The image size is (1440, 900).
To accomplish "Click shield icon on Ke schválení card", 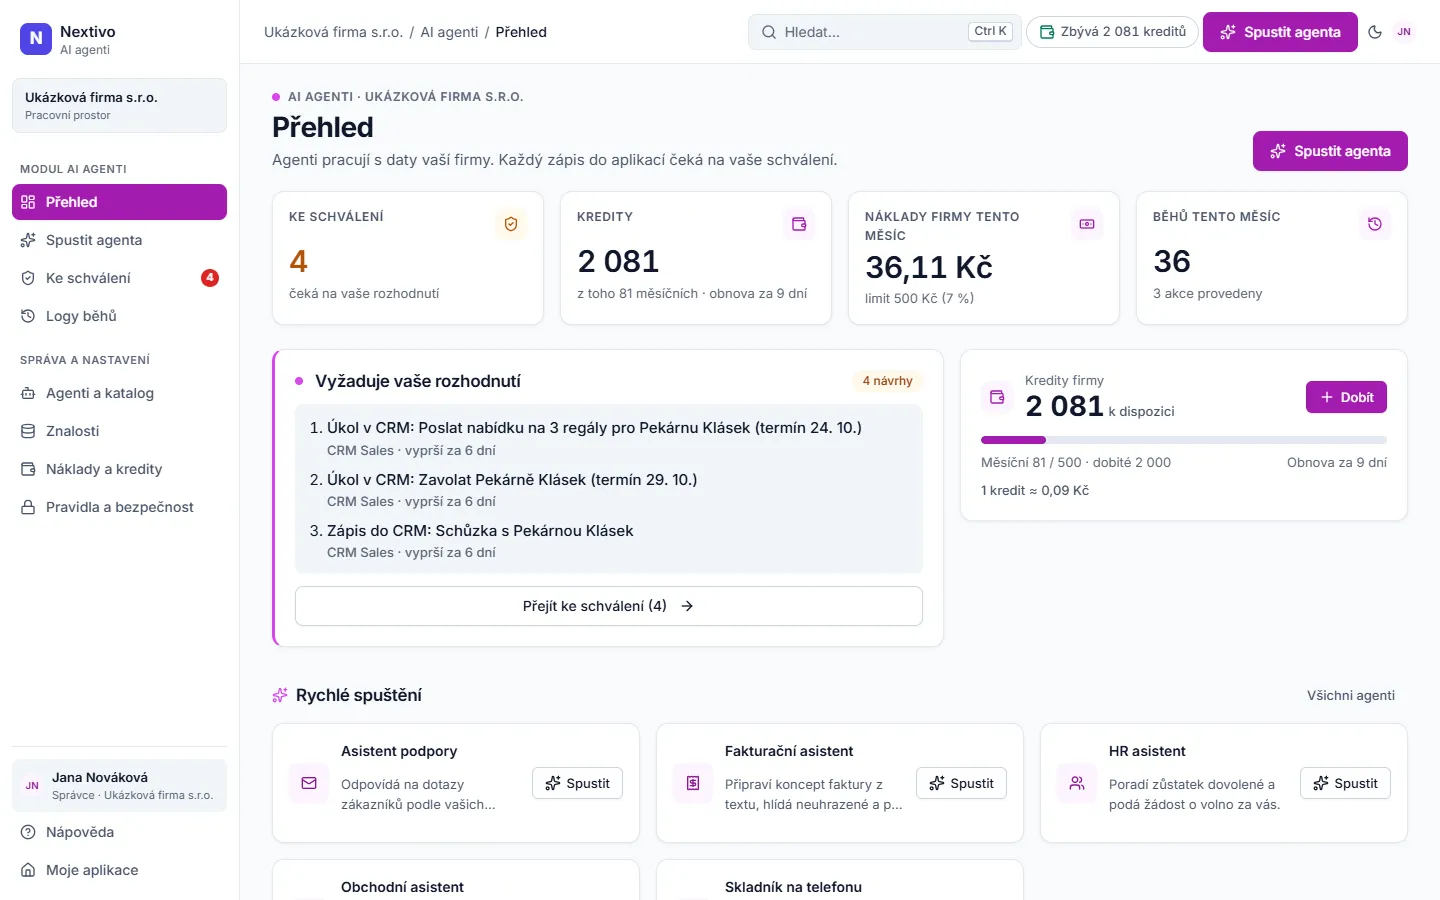I will [x=511, y=224].
